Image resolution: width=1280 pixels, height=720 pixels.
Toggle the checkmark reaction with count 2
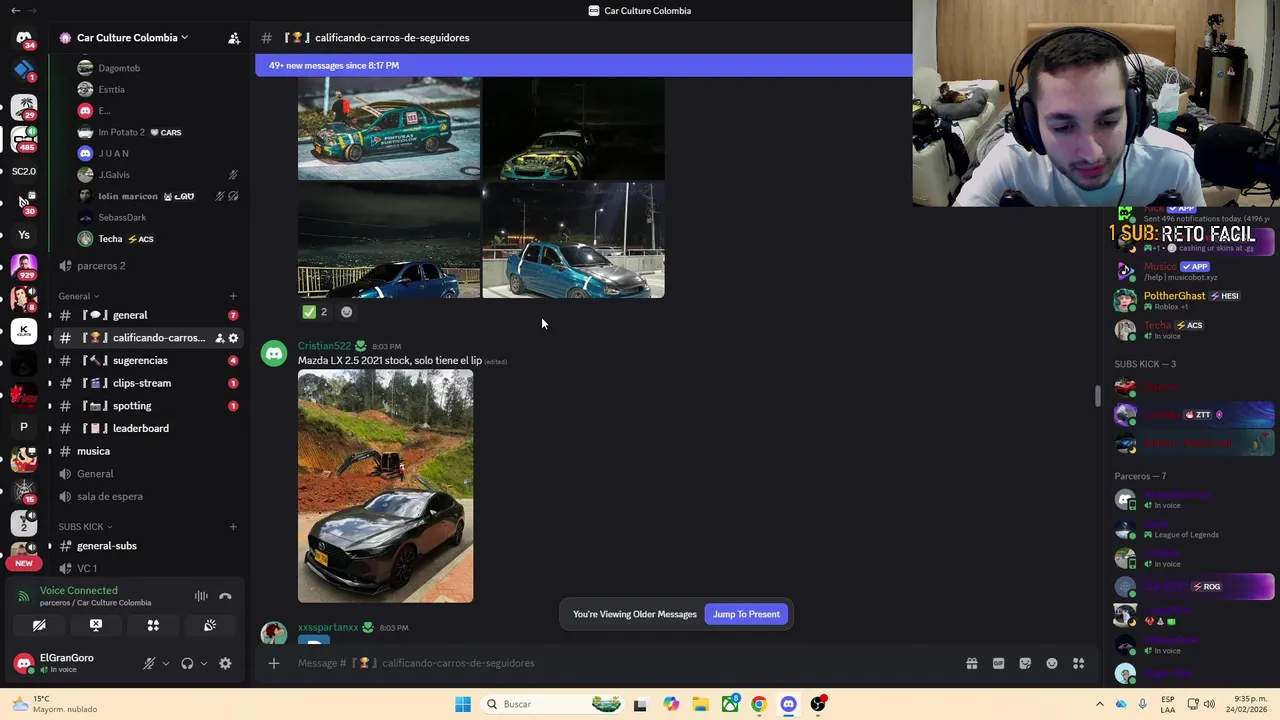pos(315,312)
